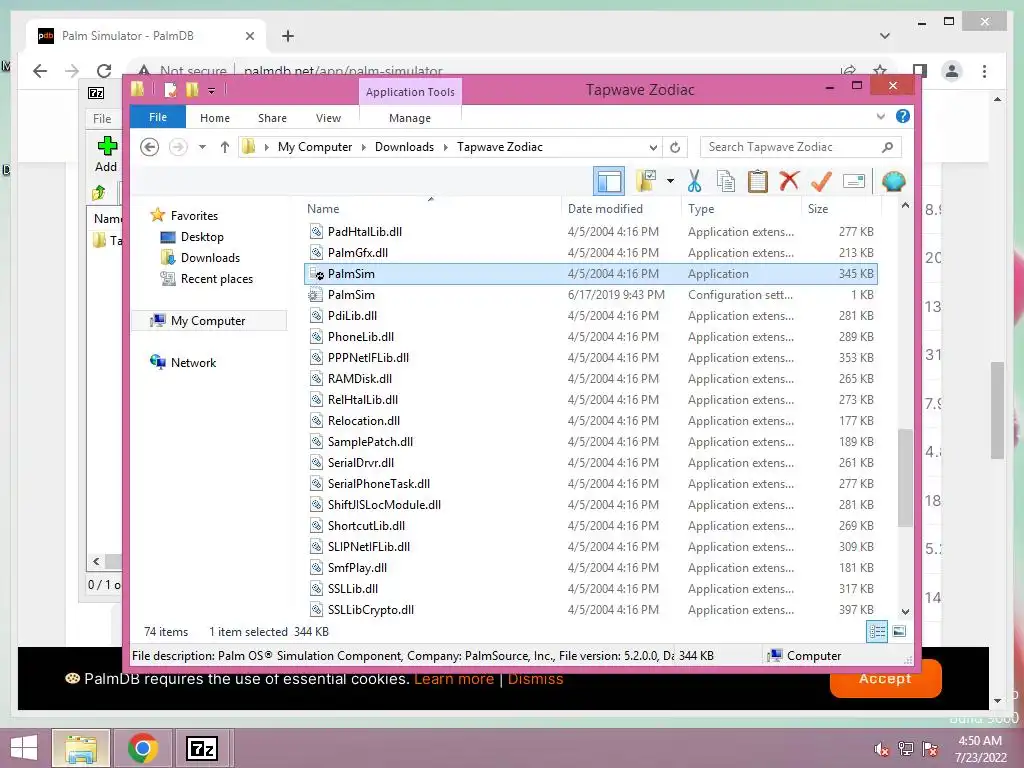This screenshot has height=768, width=1024.
Task: Click the Explorer Back arrow button
Action: [x=150, y=147]
